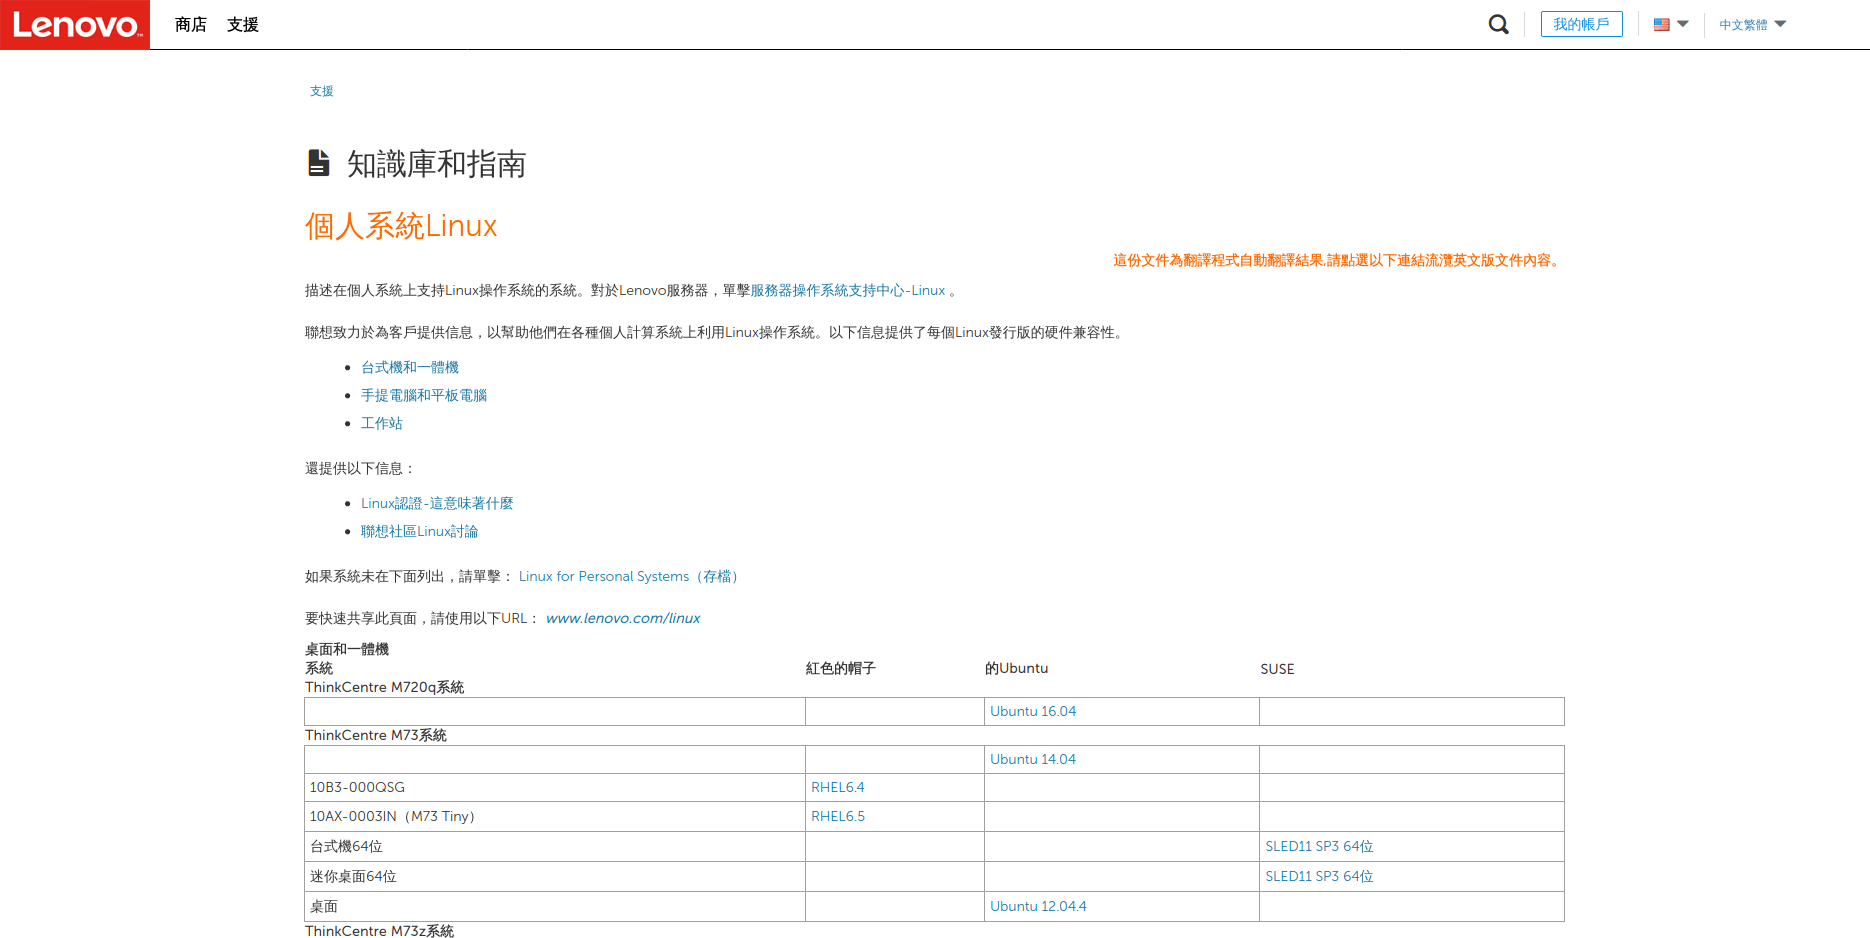Expand the 中文繁體 language dropdown
The image size is (1870, 938).
(1753, 24)
